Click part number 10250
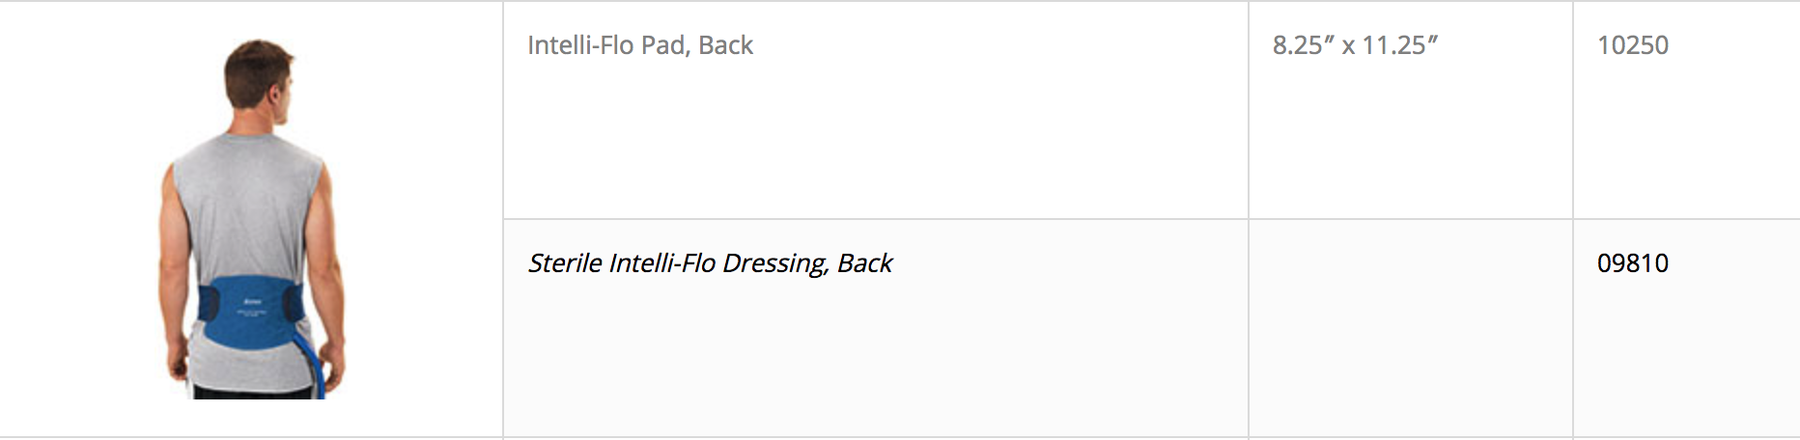 (x=1633, y=45)
